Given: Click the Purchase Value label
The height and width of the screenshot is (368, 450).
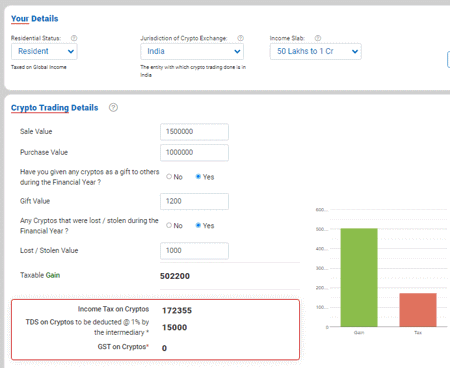Looking at the screenshot, I should pos(44,152).
